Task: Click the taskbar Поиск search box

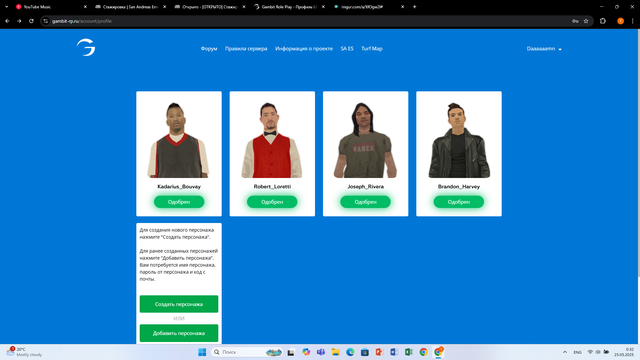Action: click(x=247, y=352)
